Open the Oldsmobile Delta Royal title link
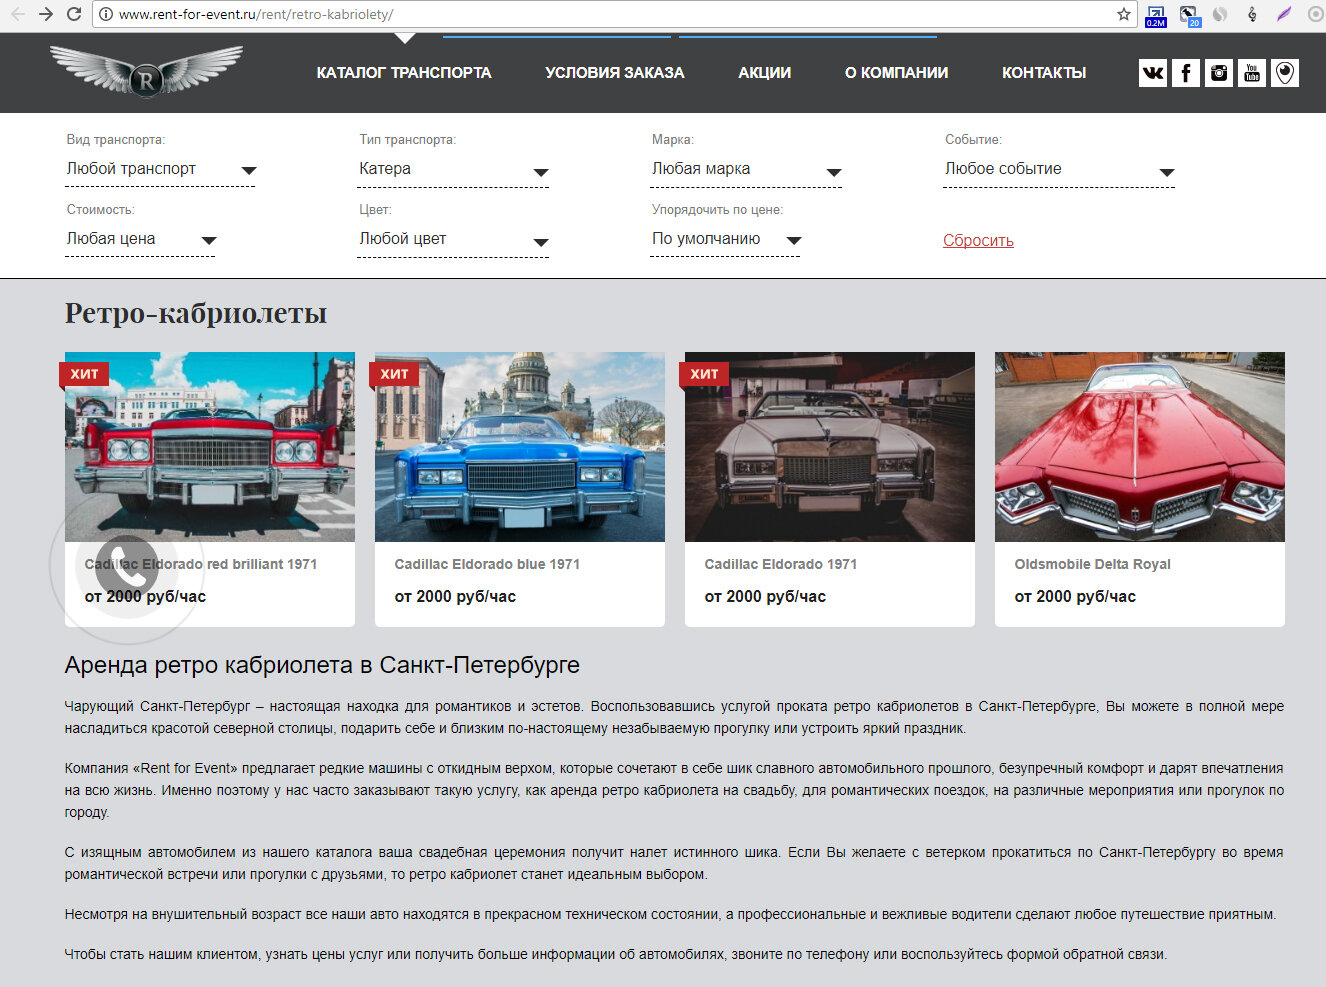Image resolution: width=1326 pixels, height=987 pixels. point(1093,564)
